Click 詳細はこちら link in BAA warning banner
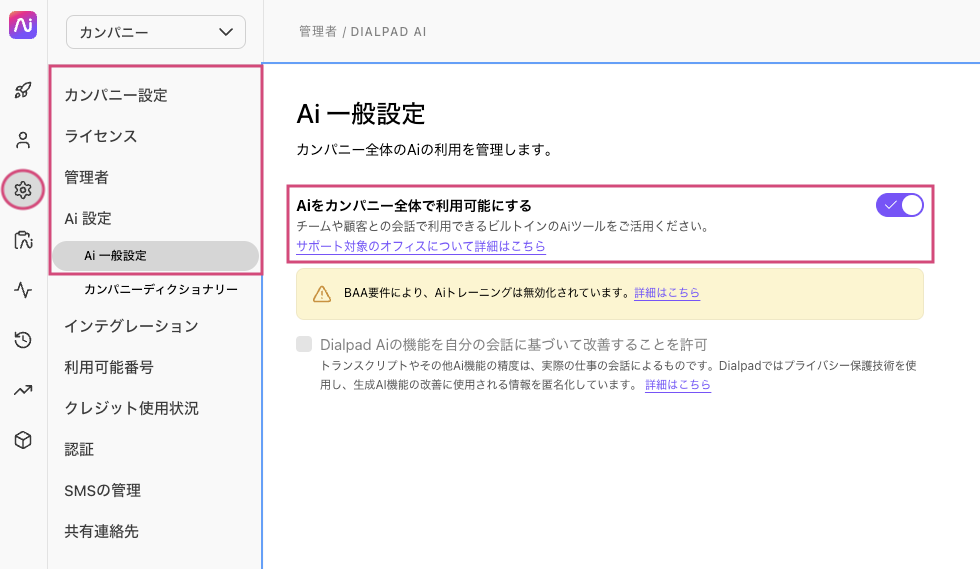Image resolution: width=980 pixels, height=569 pixels. click(667, 293)
